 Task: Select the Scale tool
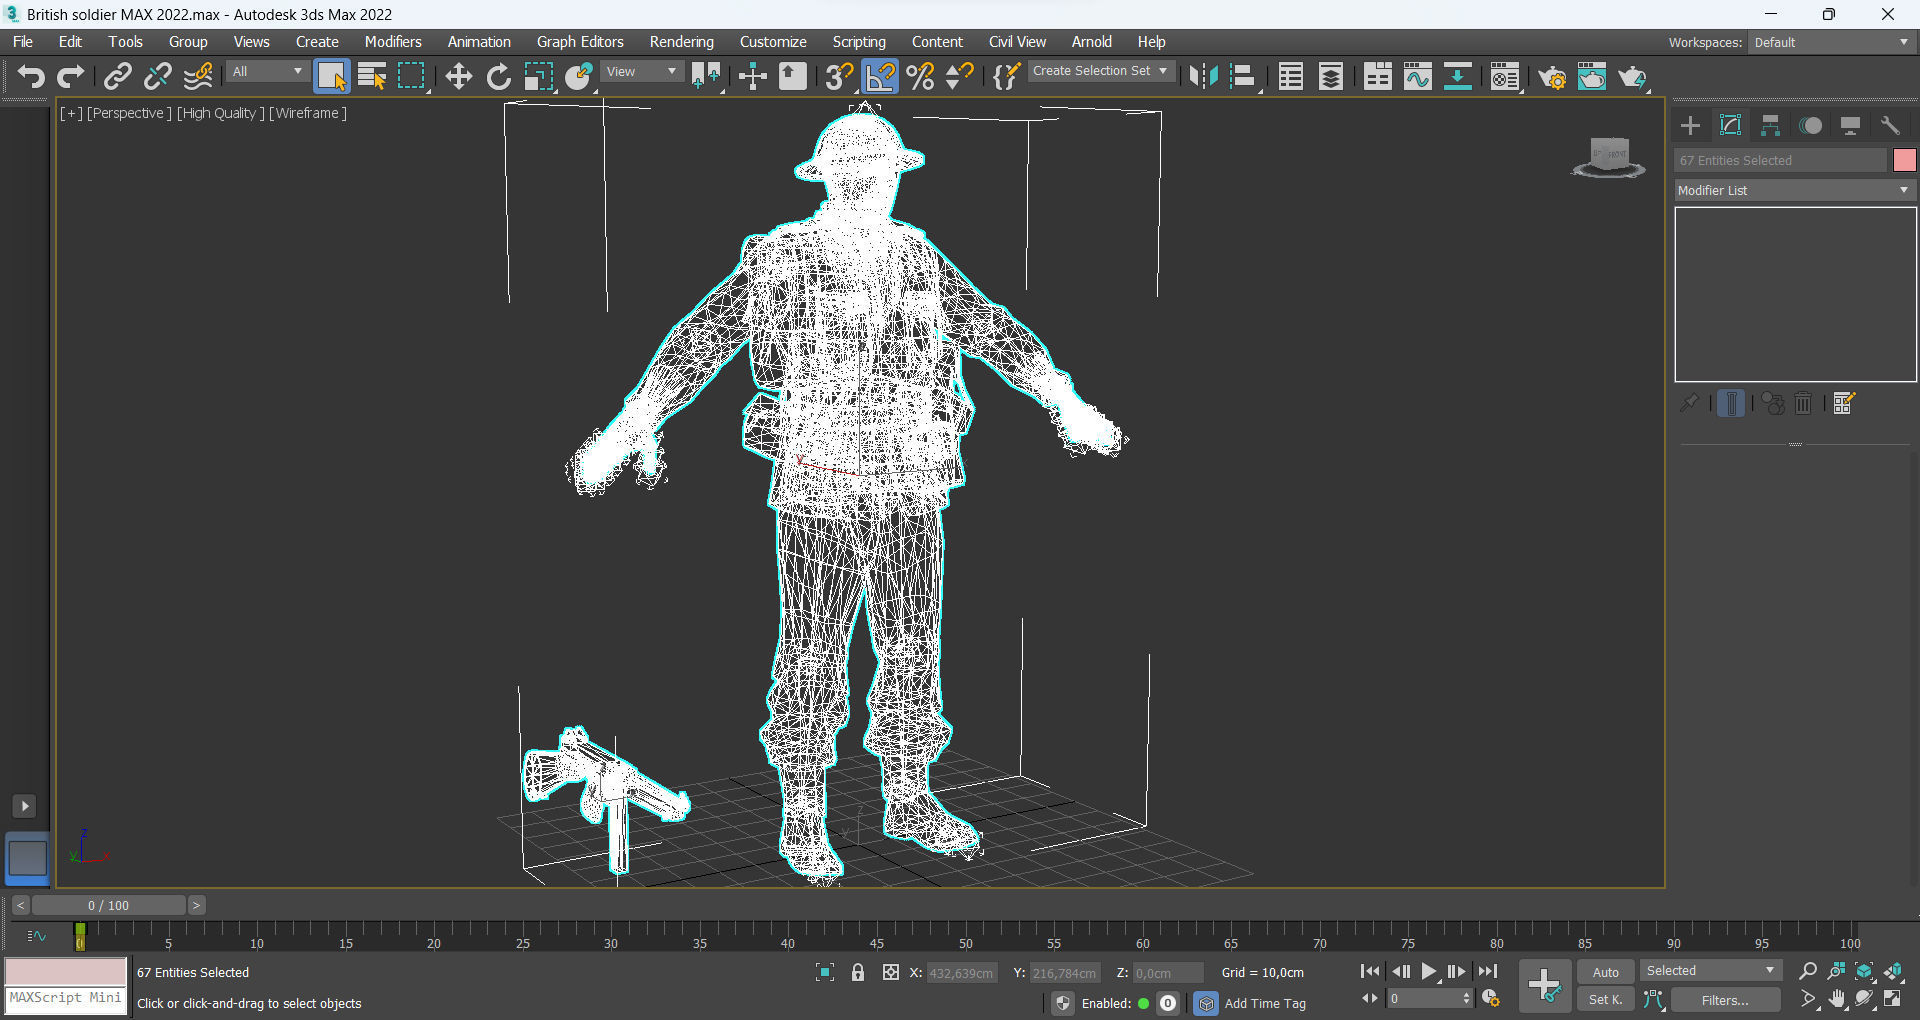538,77
